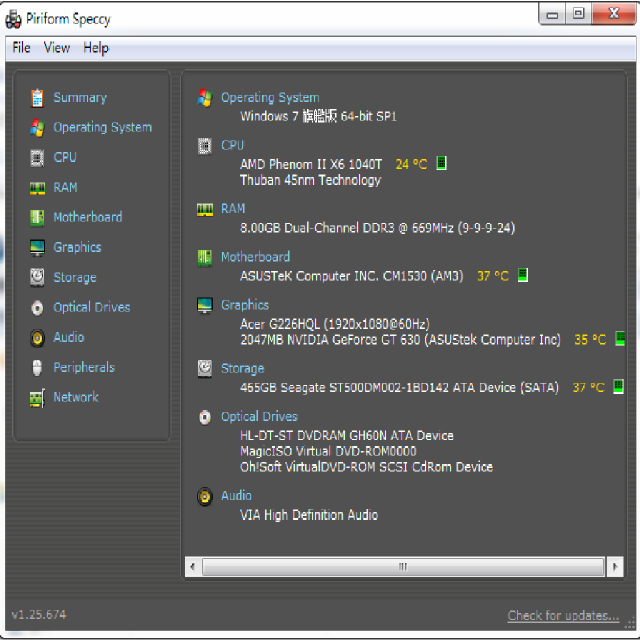Select Storage in the sidebar list
The height and width of the screenshot is (640, 640).
coord(75,278)
